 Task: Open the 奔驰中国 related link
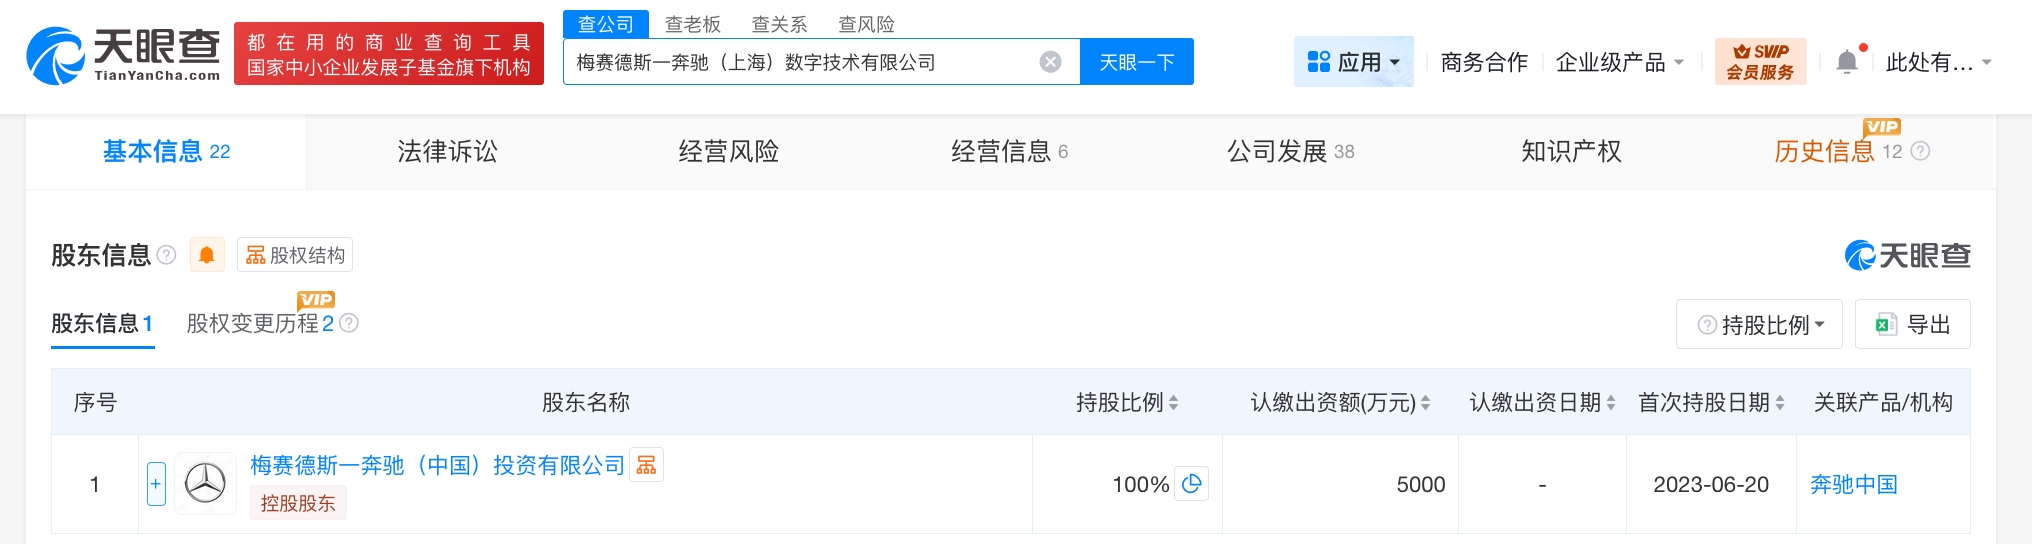pyautogui.click(x=1853, y=484)
